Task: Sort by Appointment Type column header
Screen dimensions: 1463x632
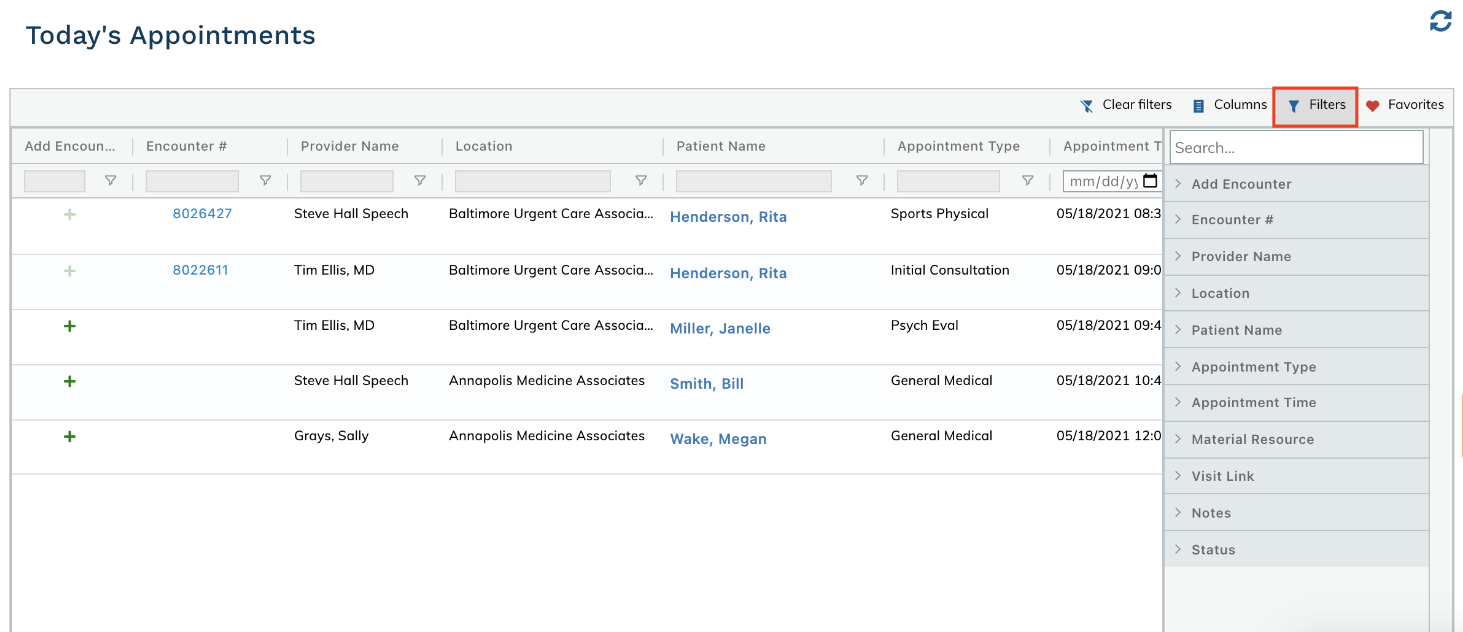Action: point(959,146)
